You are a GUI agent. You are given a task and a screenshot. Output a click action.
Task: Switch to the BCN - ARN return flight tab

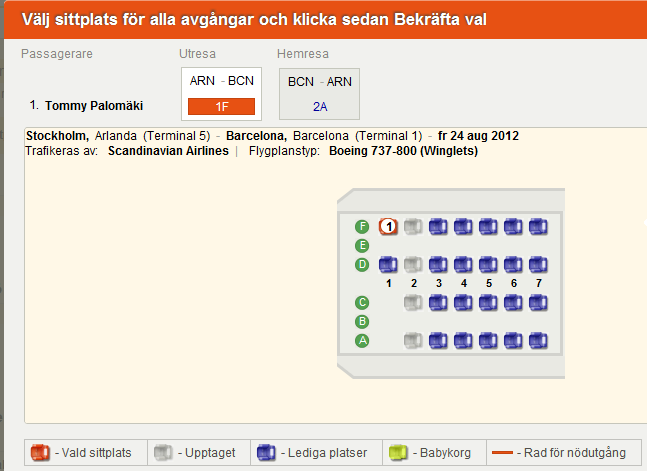point(319,81)
